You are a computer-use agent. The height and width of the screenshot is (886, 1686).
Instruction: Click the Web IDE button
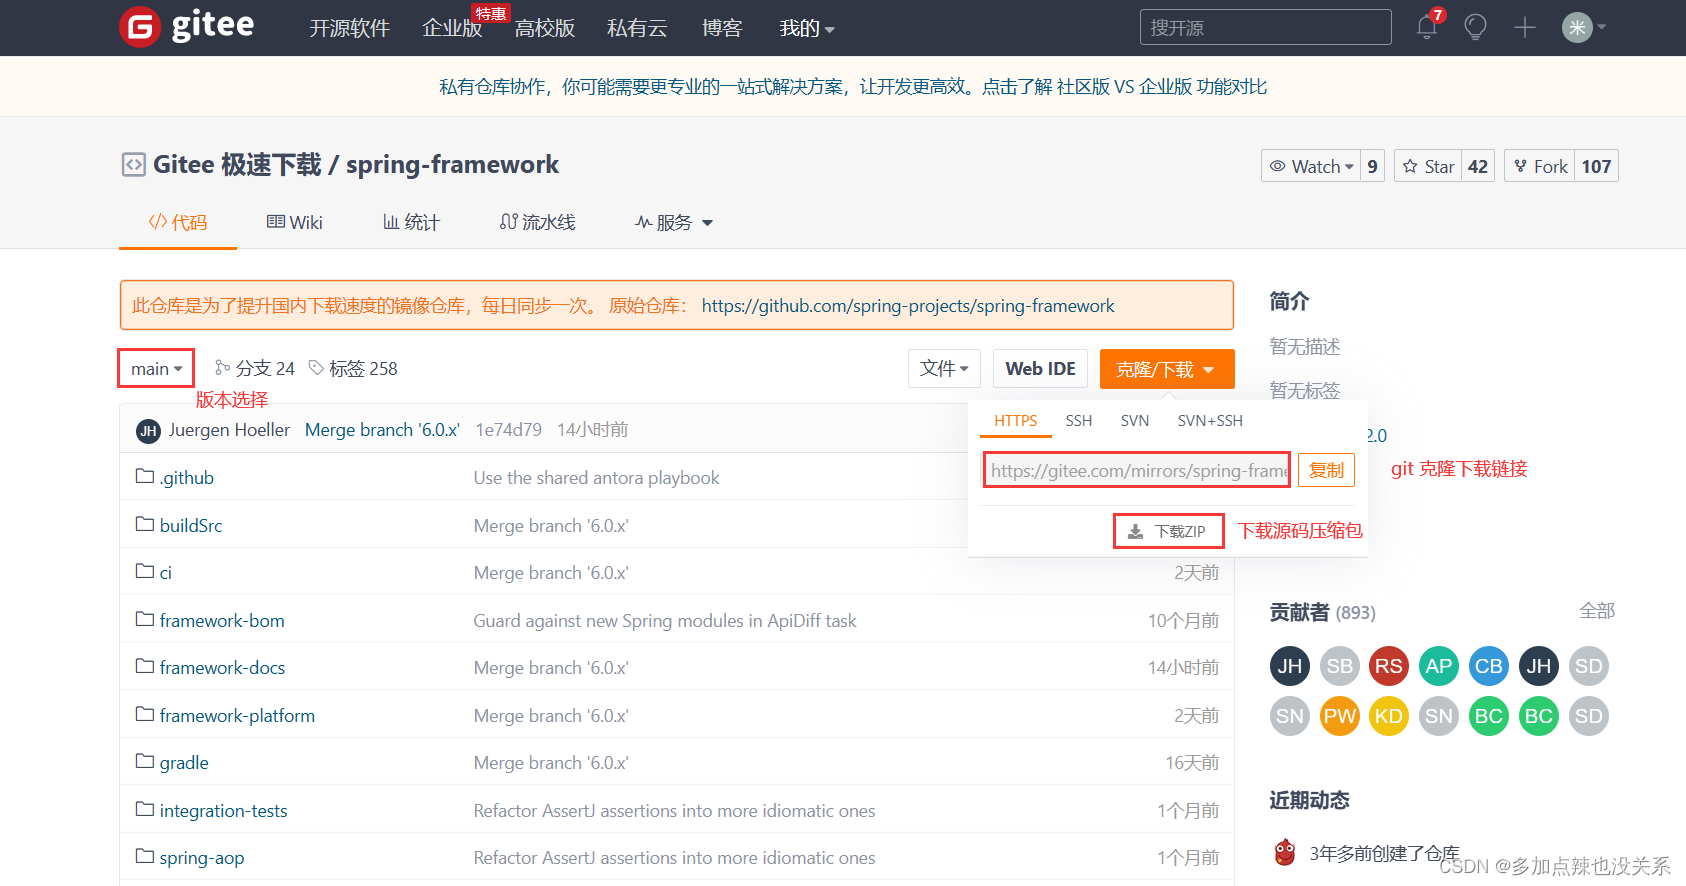coord(1040,369)
